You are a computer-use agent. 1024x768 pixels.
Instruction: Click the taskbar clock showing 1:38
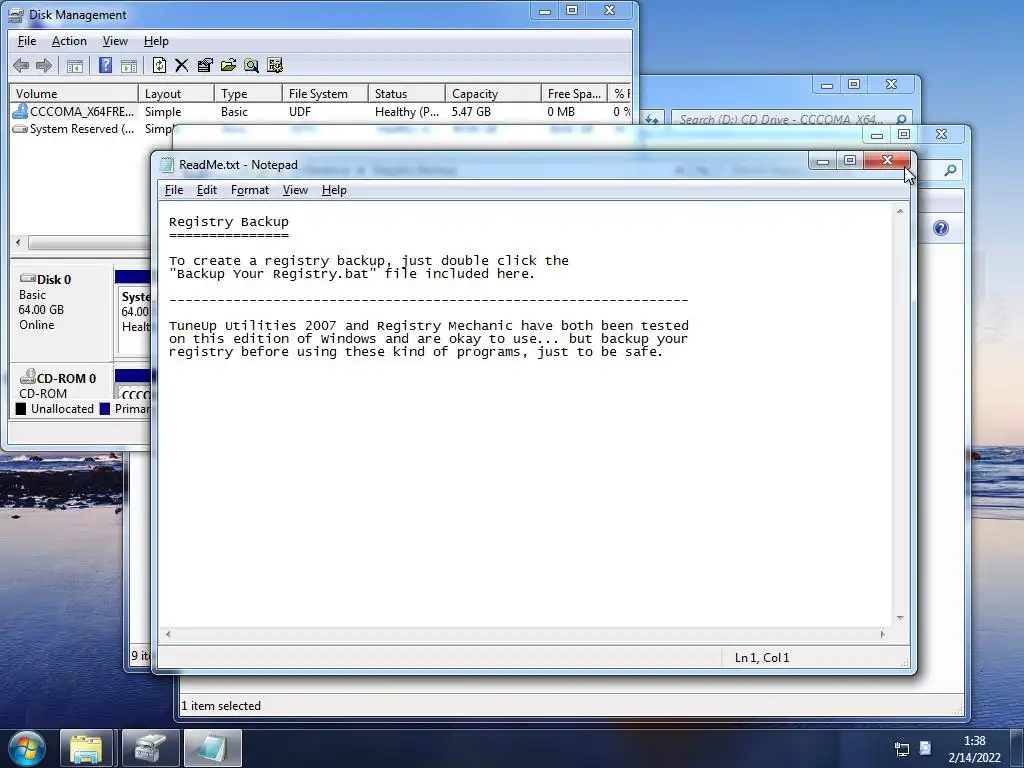click(974, 741)
